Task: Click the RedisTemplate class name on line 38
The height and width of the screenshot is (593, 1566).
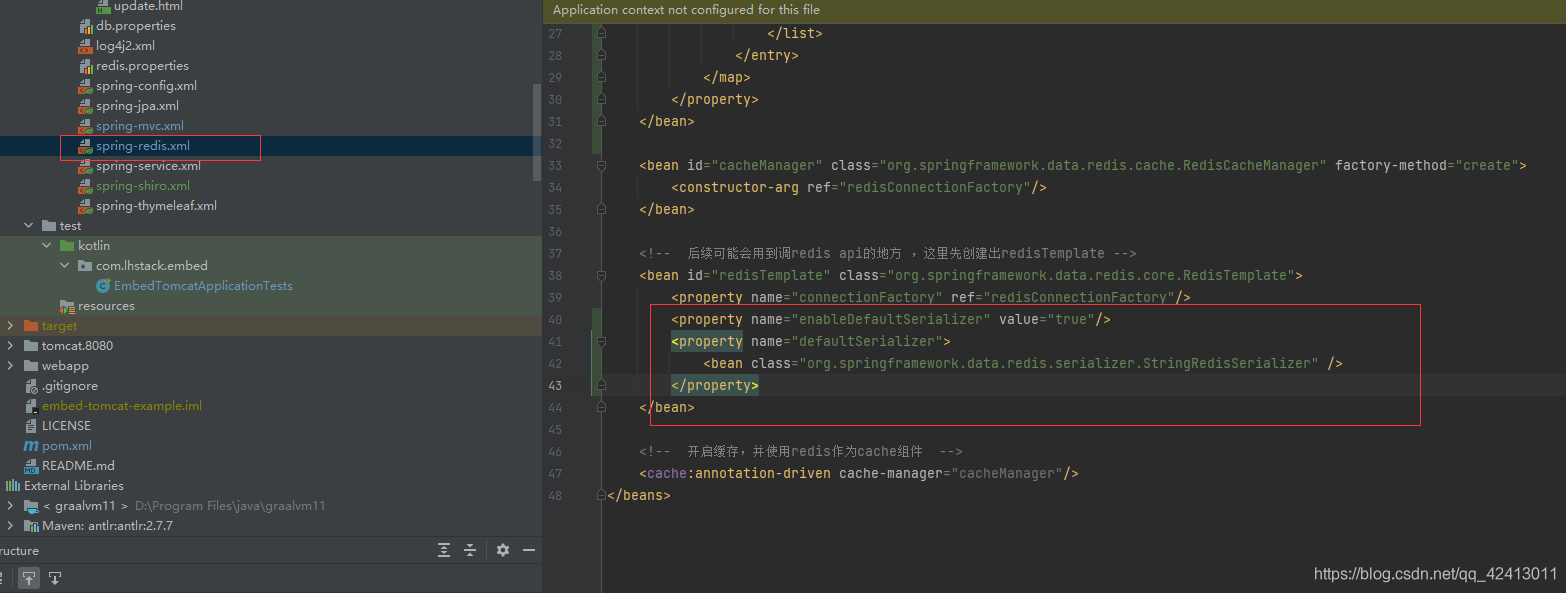Action: click(x=1236, y=275)
